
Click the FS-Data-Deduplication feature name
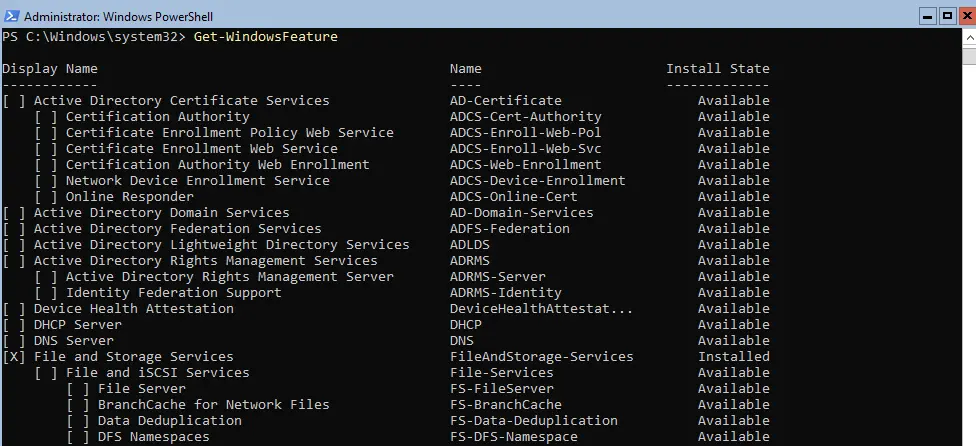pos(533,421)
